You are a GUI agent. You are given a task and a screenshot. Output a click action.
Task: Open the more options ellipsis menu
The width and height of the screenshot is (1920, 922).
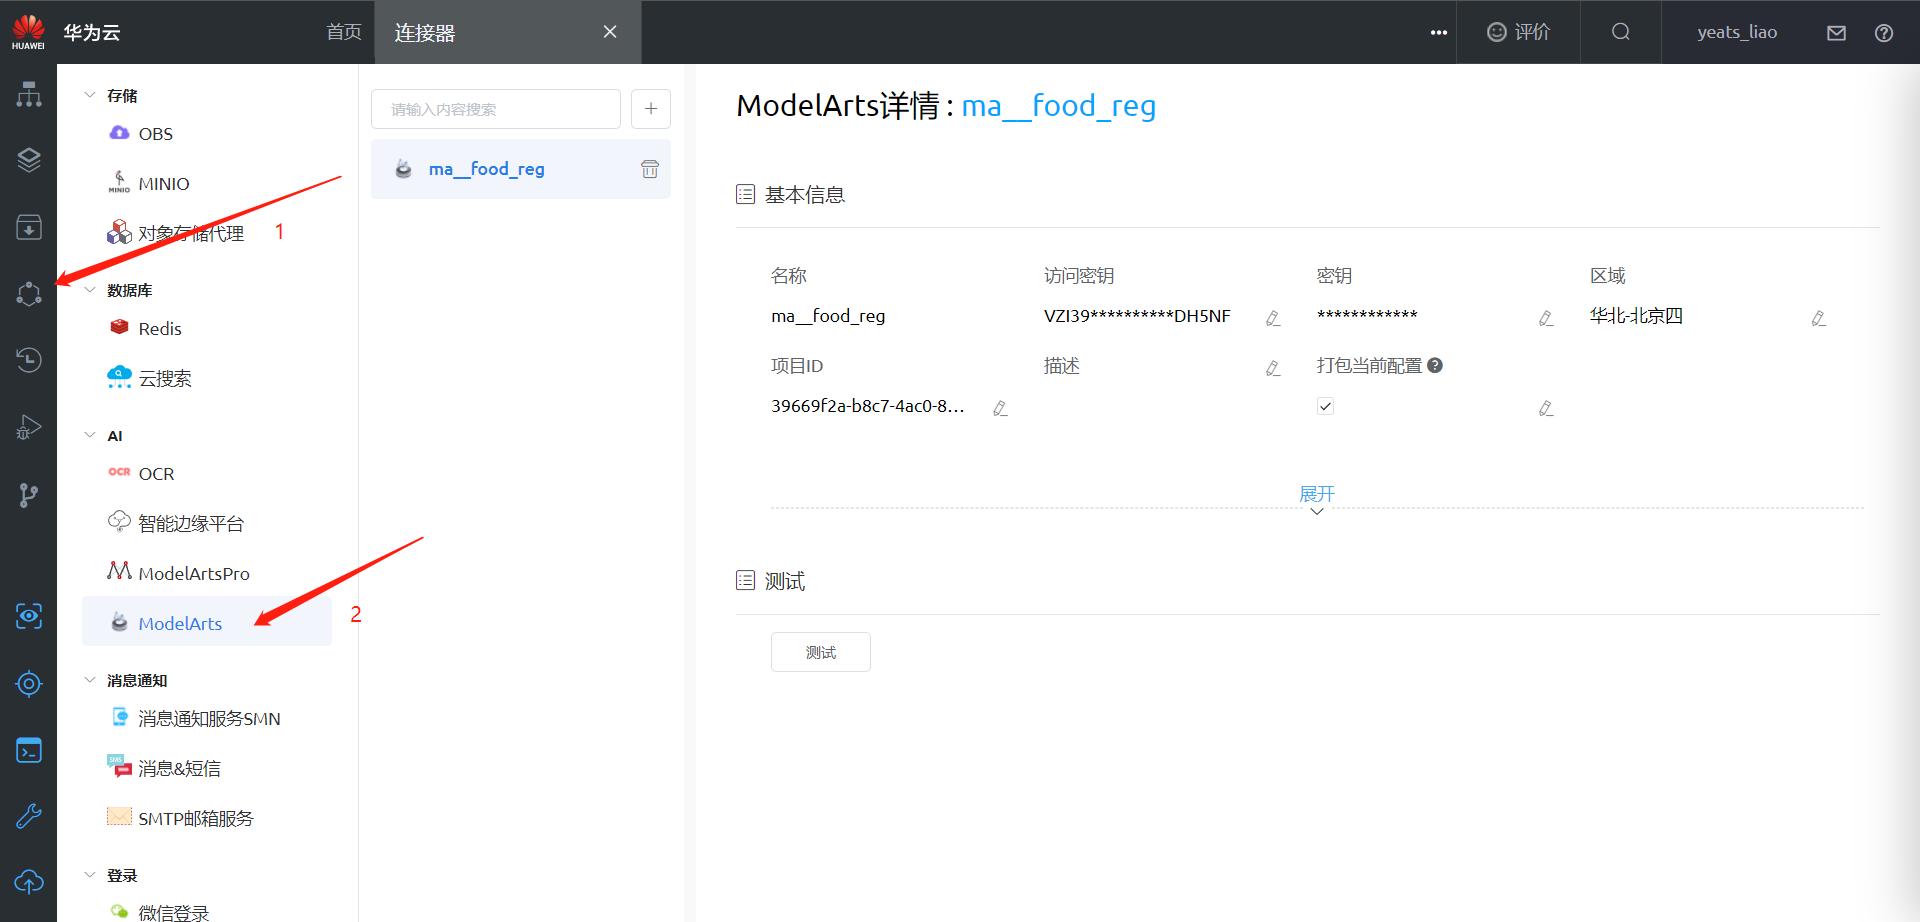tap(1439, 32)
